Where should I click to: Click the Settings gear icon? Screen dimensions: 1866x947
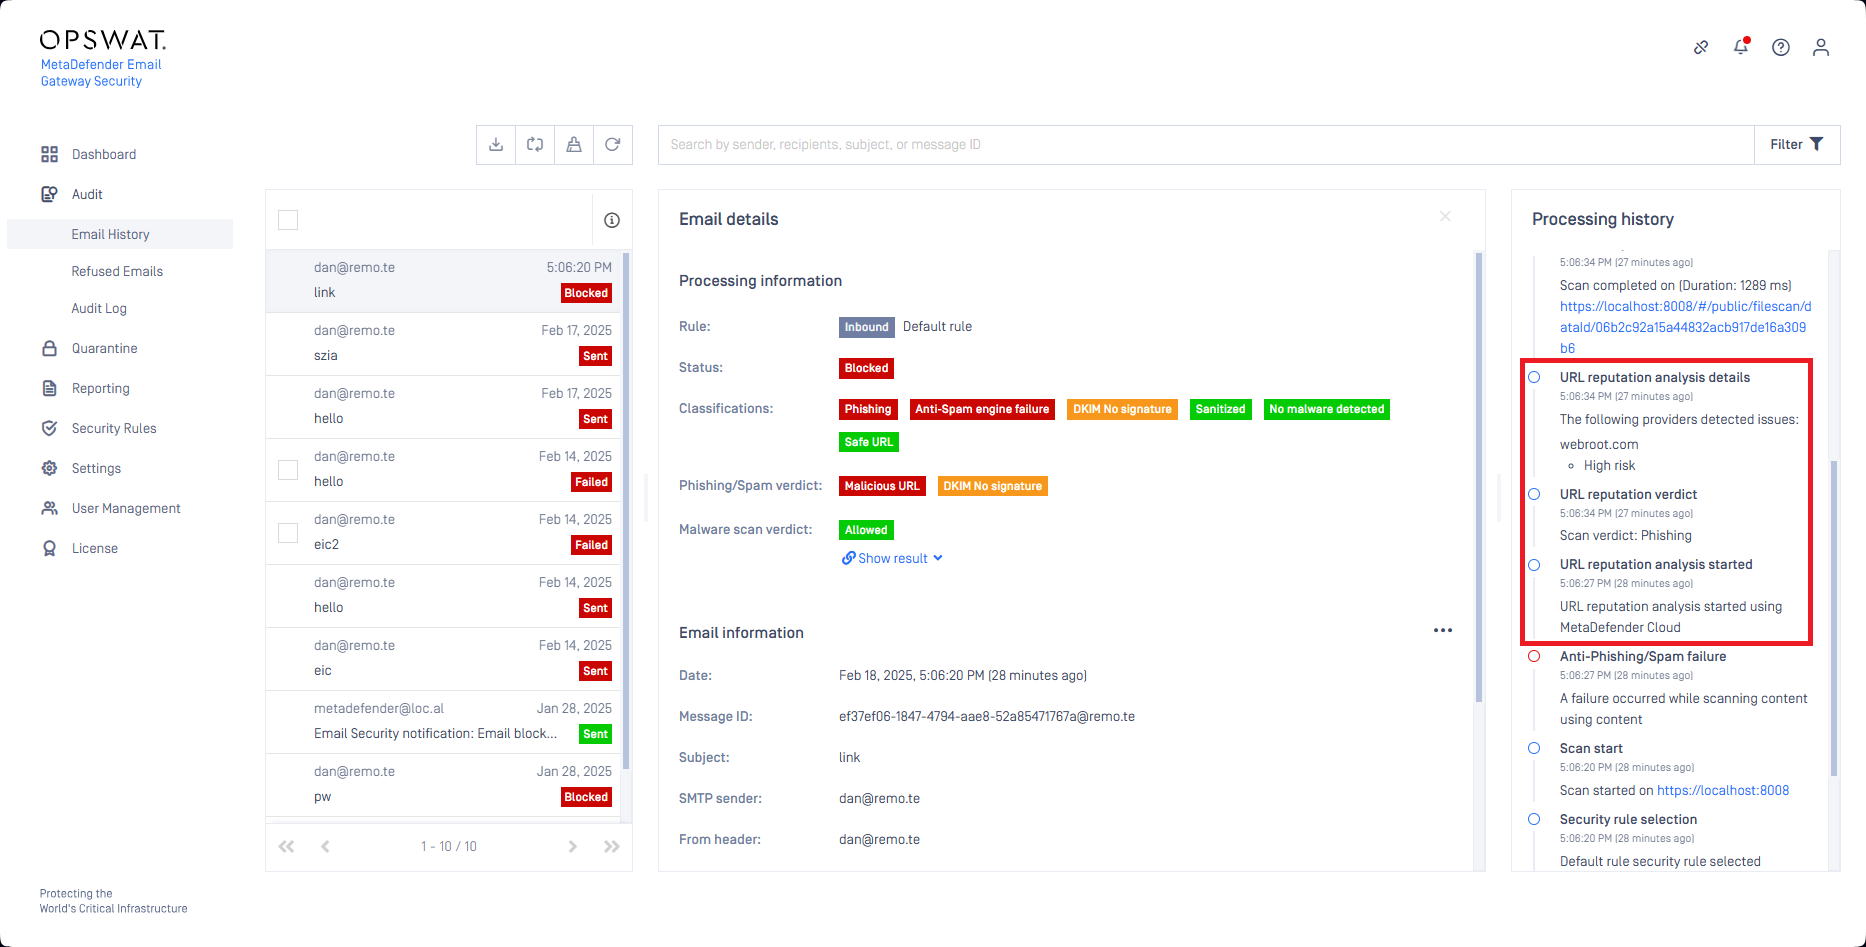tap(49, 468)
